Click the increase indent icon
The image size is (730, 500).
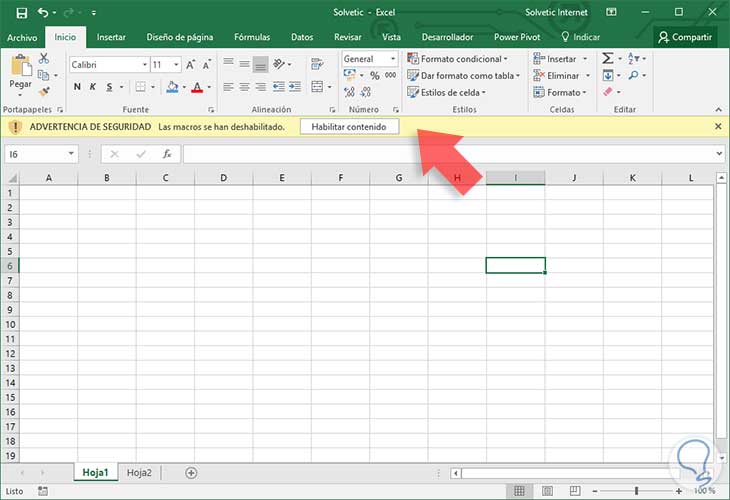coord(295,87)
